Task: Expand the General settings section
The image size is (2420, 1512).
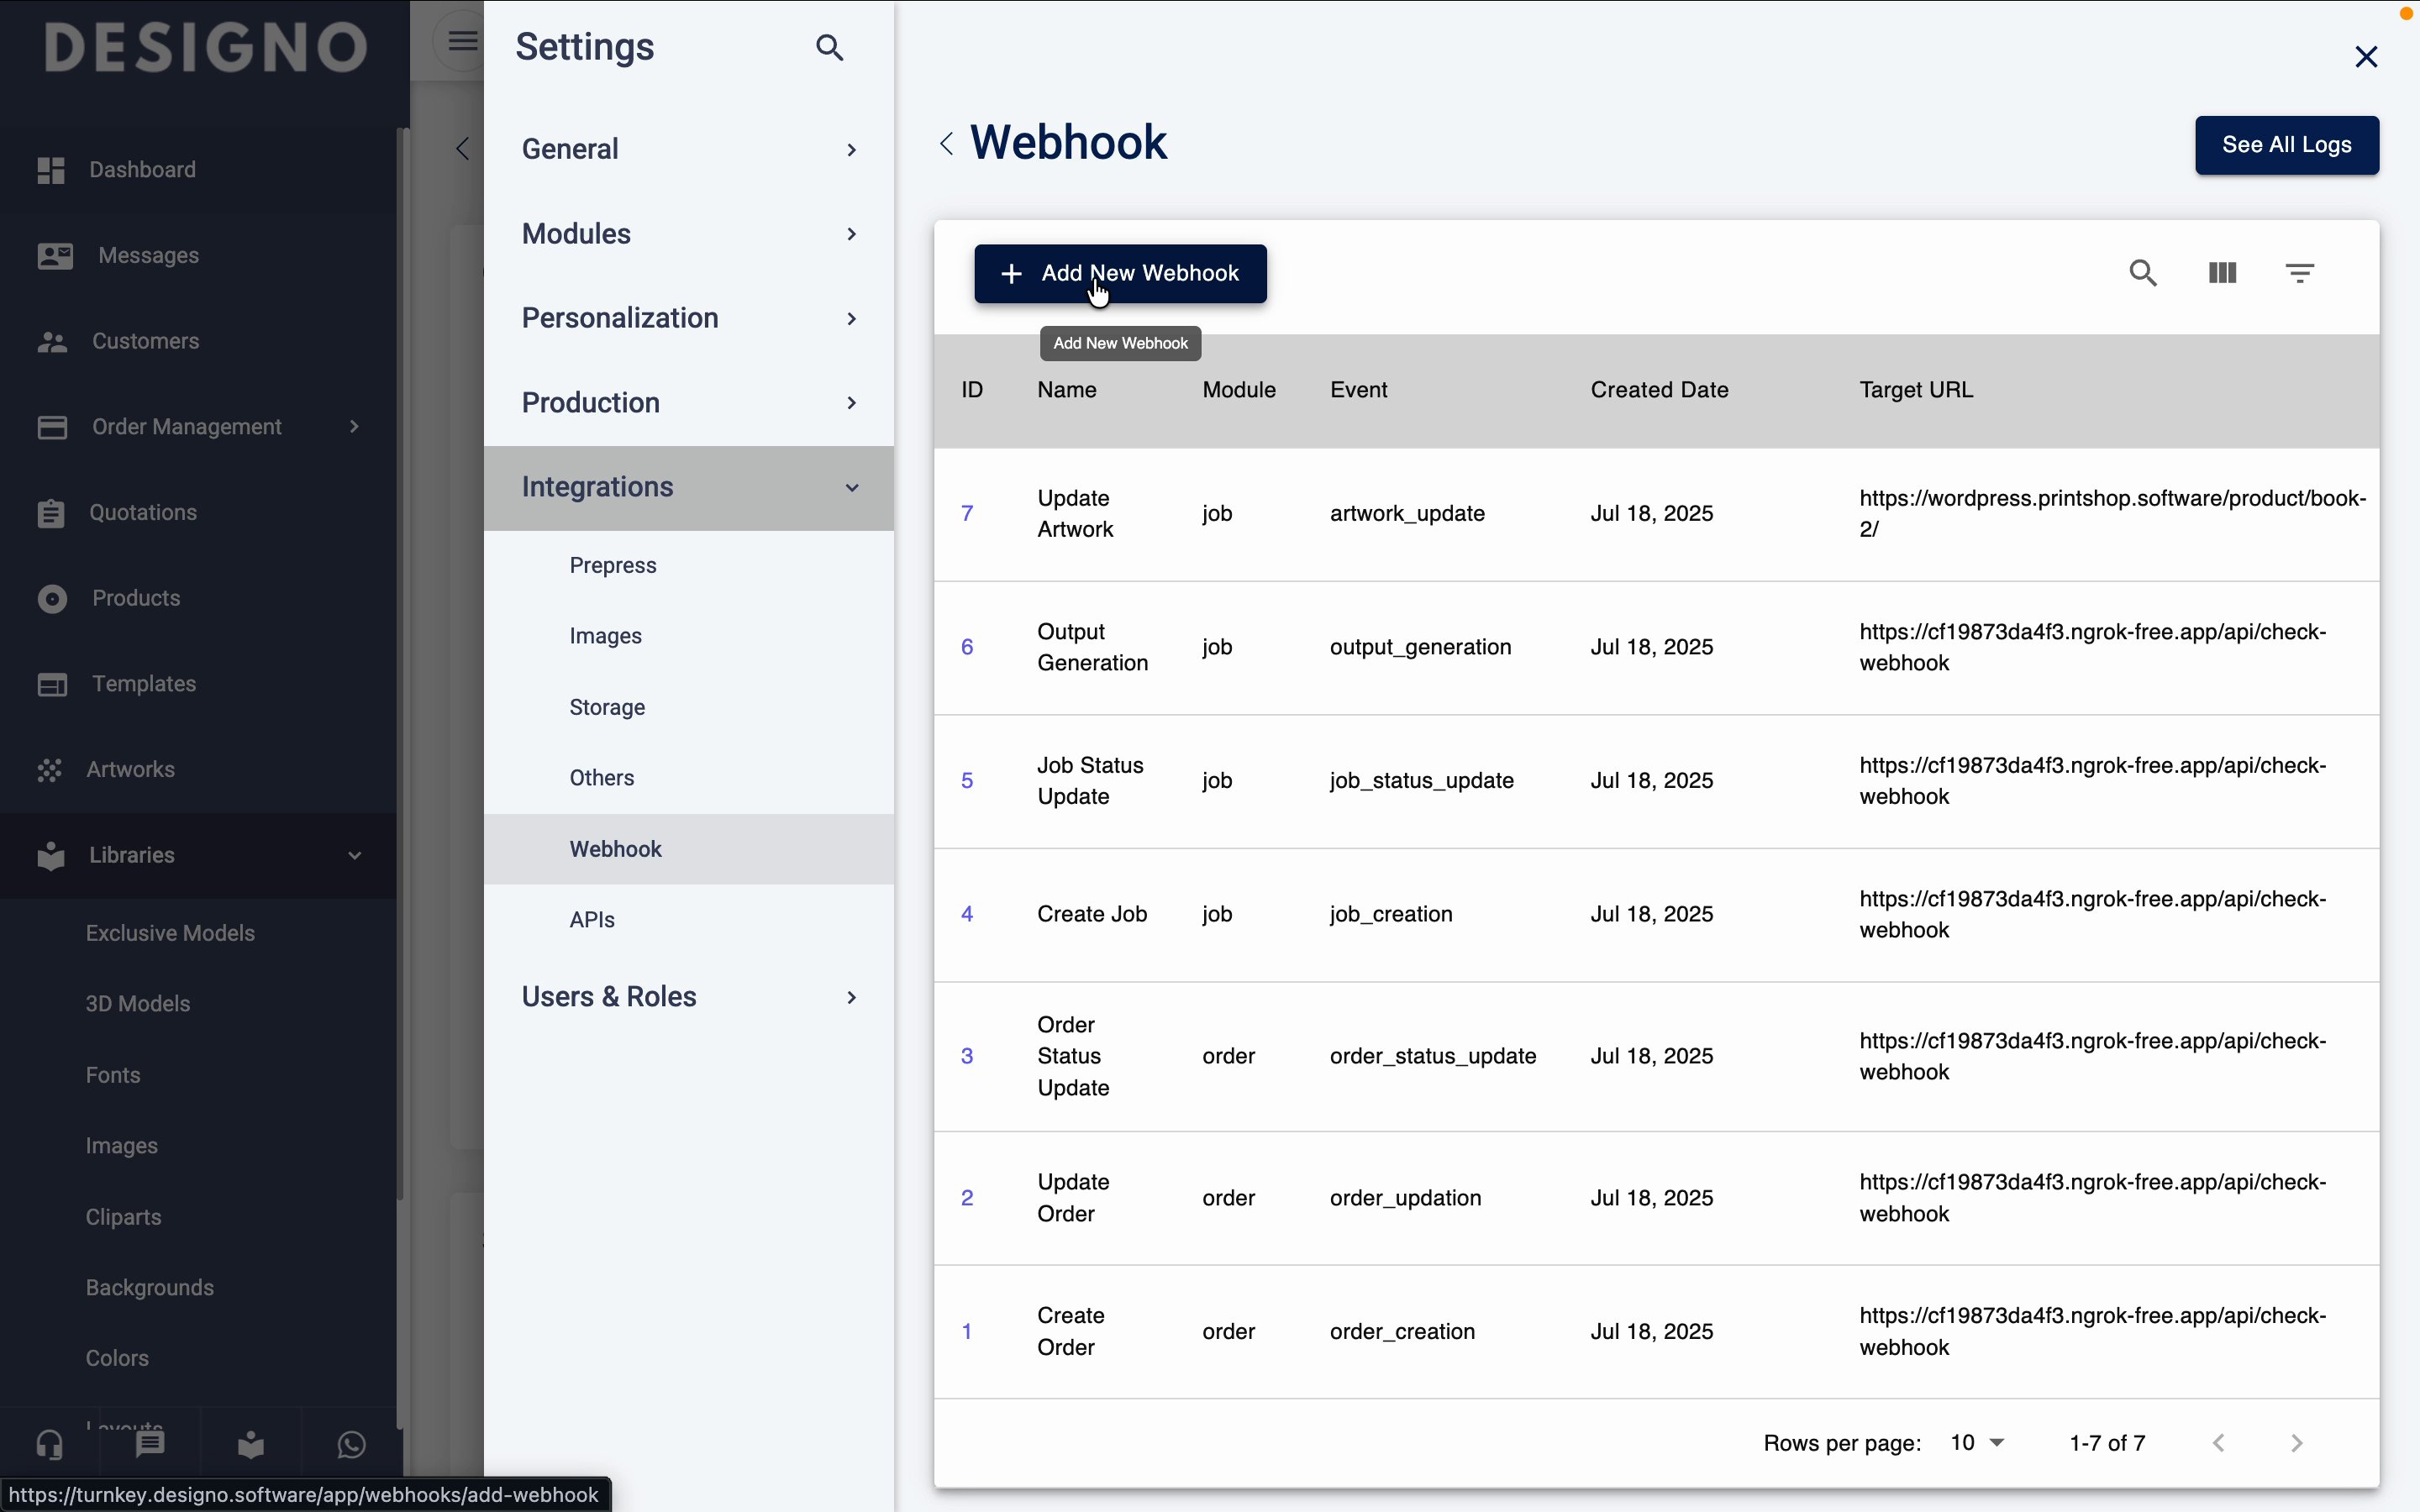Action: 688,149
